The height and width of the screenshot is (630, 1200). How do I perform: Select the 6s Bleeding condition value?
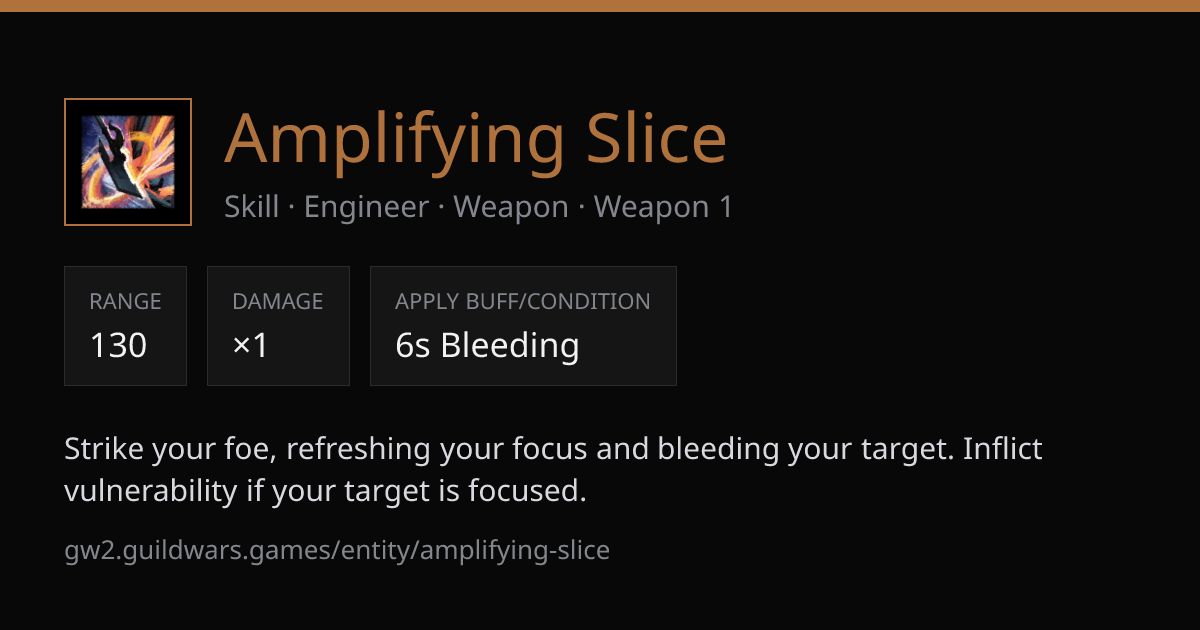click(x=487, y=345)
